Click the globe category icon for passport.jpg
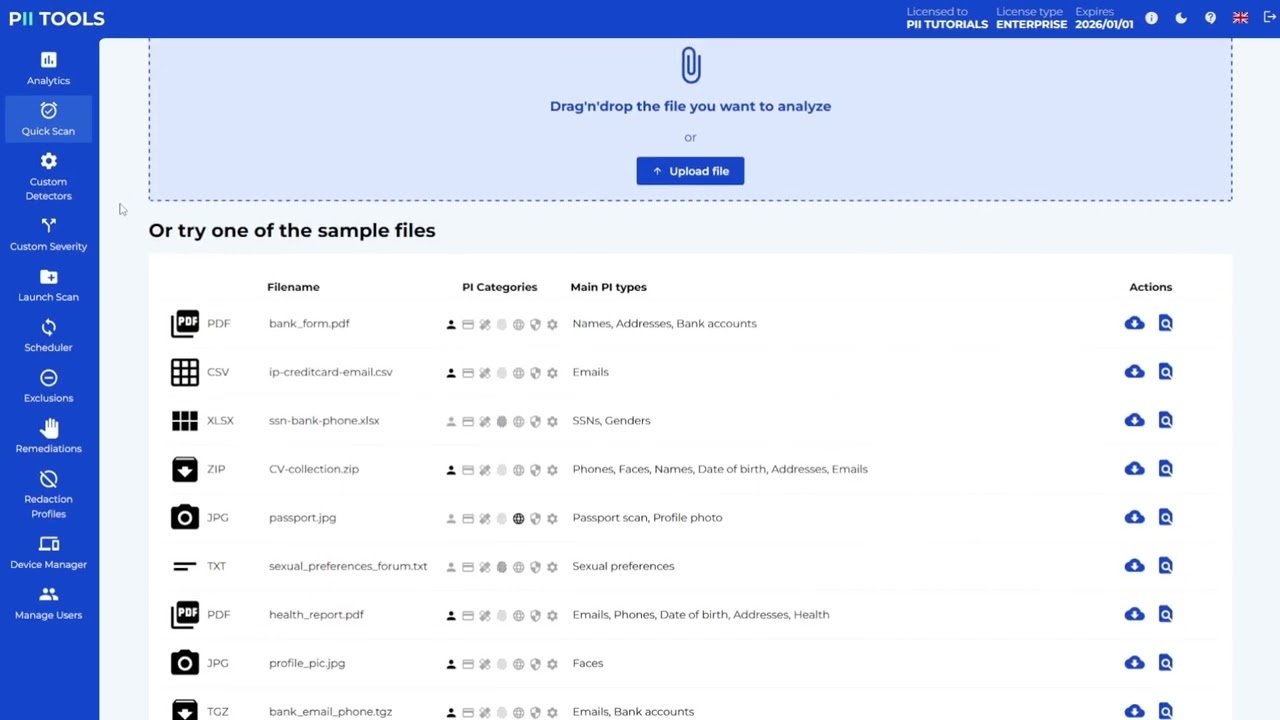Screen dimensions: 1280x720 click(x=518, y=518)
